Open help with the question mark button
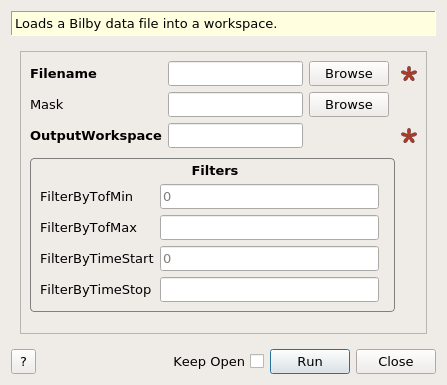 pos(23,361)
